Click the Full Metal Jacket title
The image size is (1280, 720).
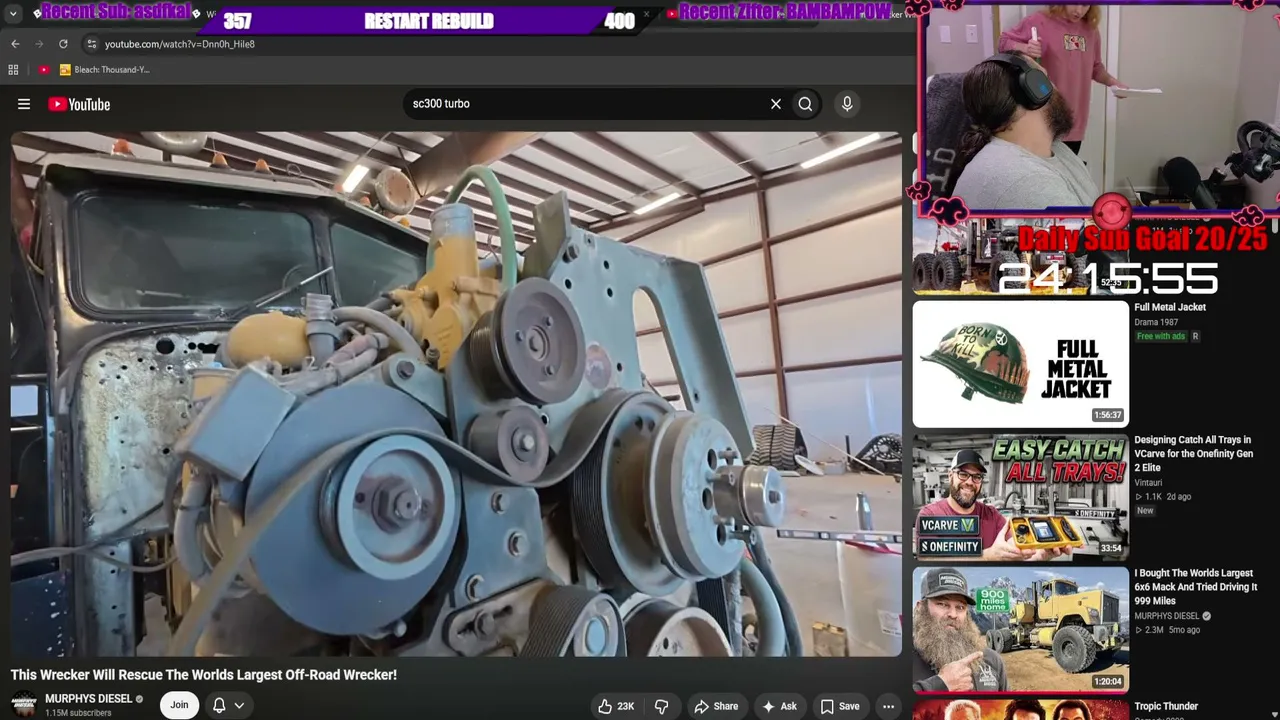point(1170,307)
